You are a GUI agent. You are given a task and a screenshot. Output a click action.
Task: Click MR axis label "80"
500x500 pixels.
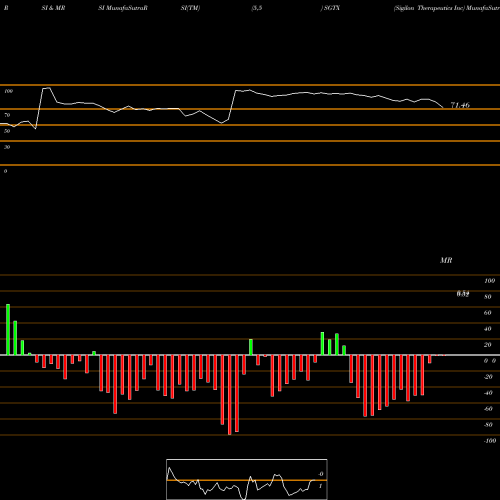point(488,297)
